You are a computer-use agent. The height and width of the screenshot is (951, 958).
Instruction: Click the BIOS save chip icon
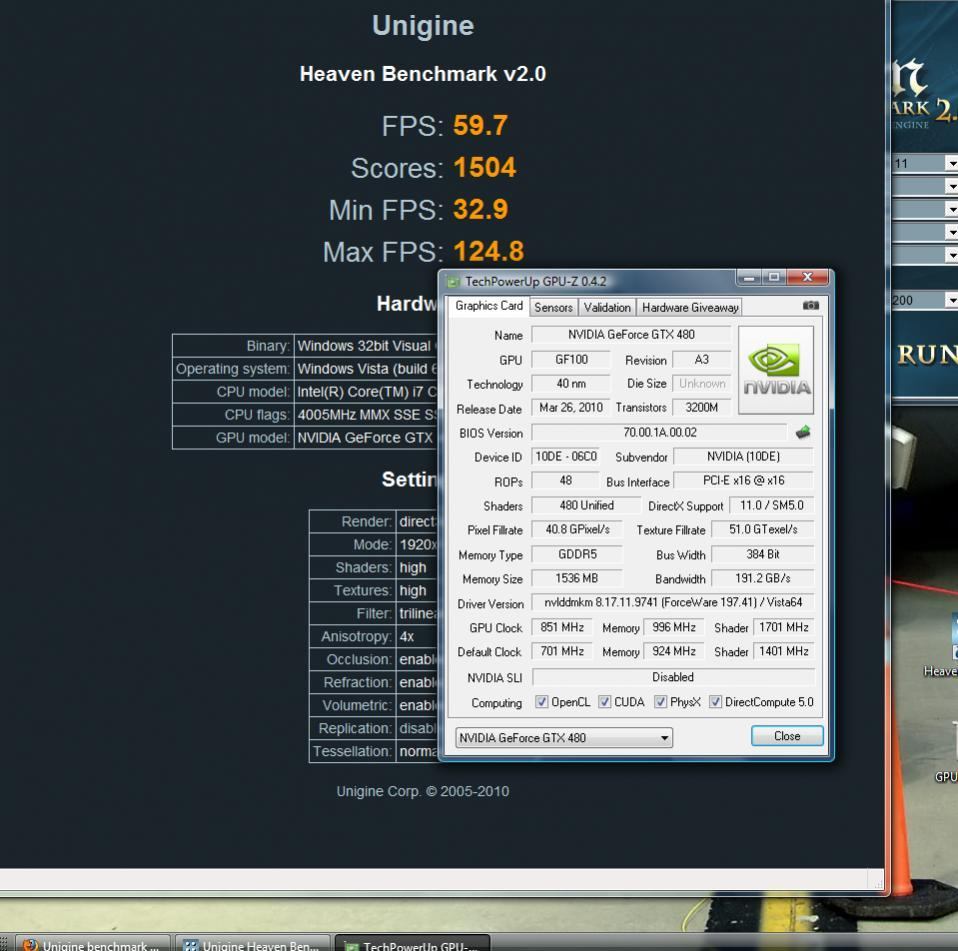click(803, 432)
